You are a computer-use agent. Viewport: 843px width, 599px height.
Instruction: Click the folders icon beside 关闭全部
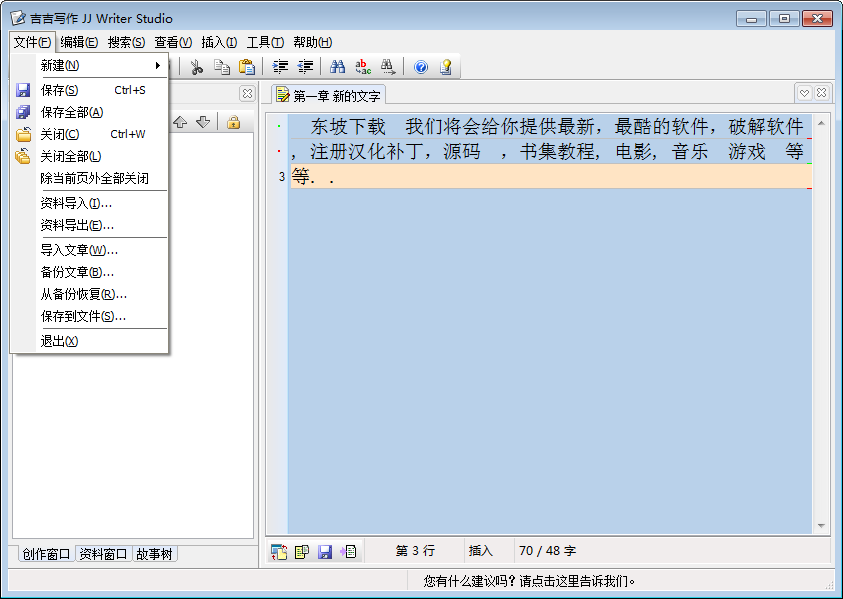point(23,156)
